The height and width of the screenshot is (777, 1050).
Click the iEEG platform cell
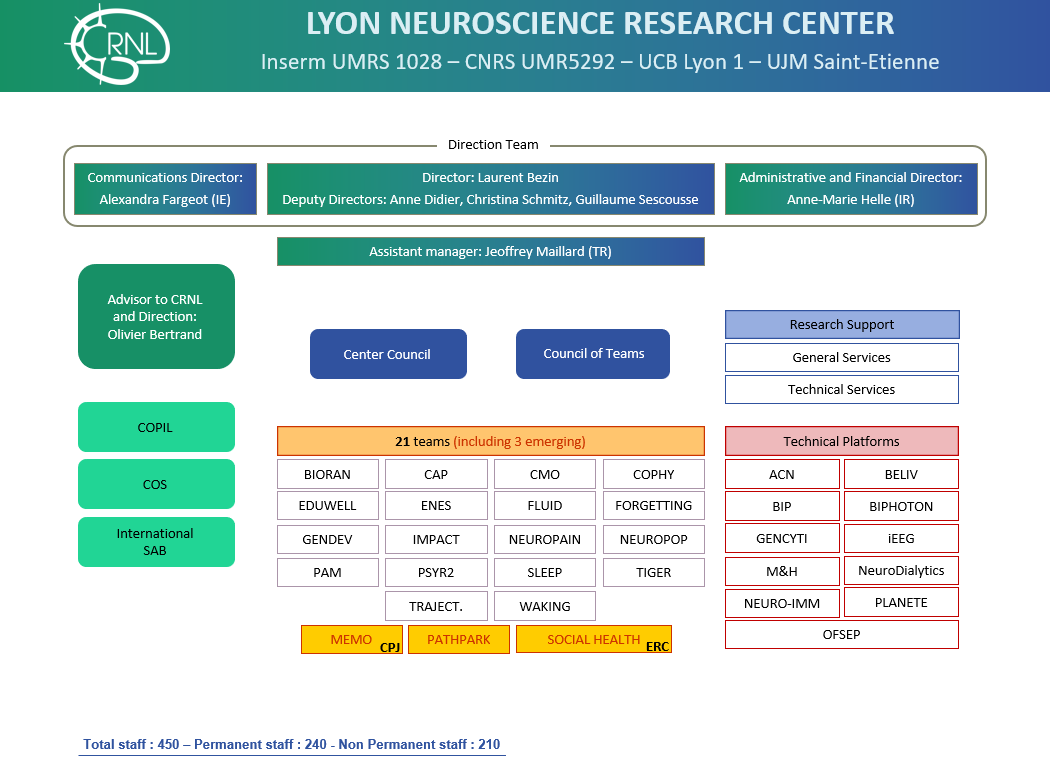point(901,539)
